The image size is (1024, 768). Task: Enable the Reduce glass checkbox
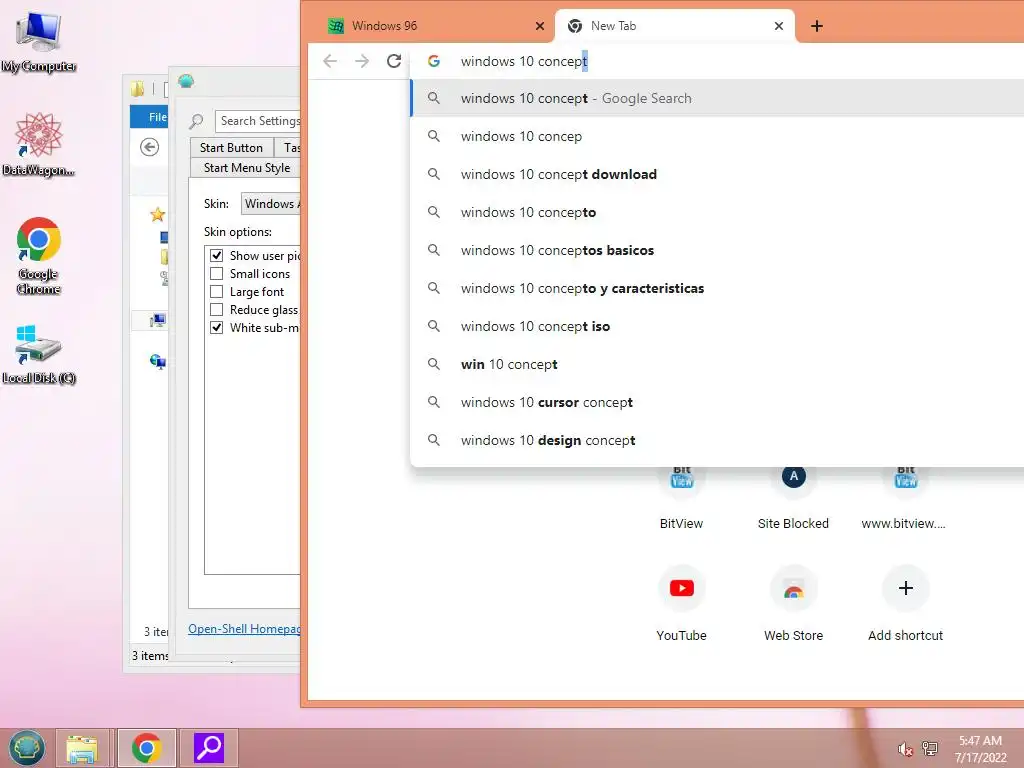point(216,310)
